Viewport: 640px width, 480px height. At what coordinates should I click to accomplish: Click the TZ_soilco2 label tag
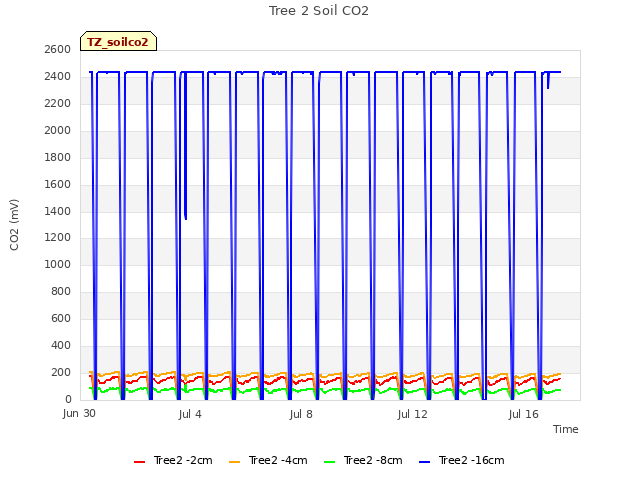(x=118, y=41)
